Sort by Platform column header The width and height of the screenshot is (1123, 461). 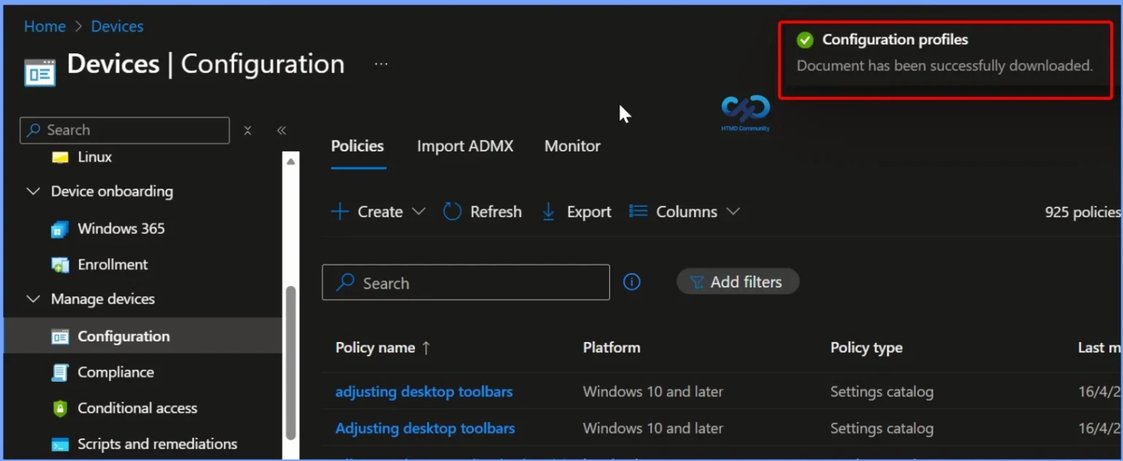(x=612, y=348)
